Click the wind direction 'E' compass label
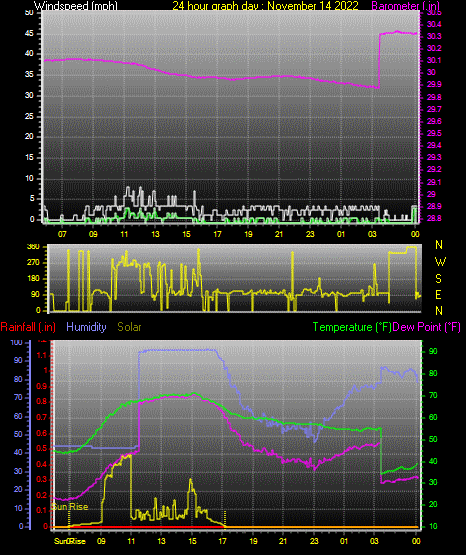Screen dimensions: 466x555 tap(438, 294)
